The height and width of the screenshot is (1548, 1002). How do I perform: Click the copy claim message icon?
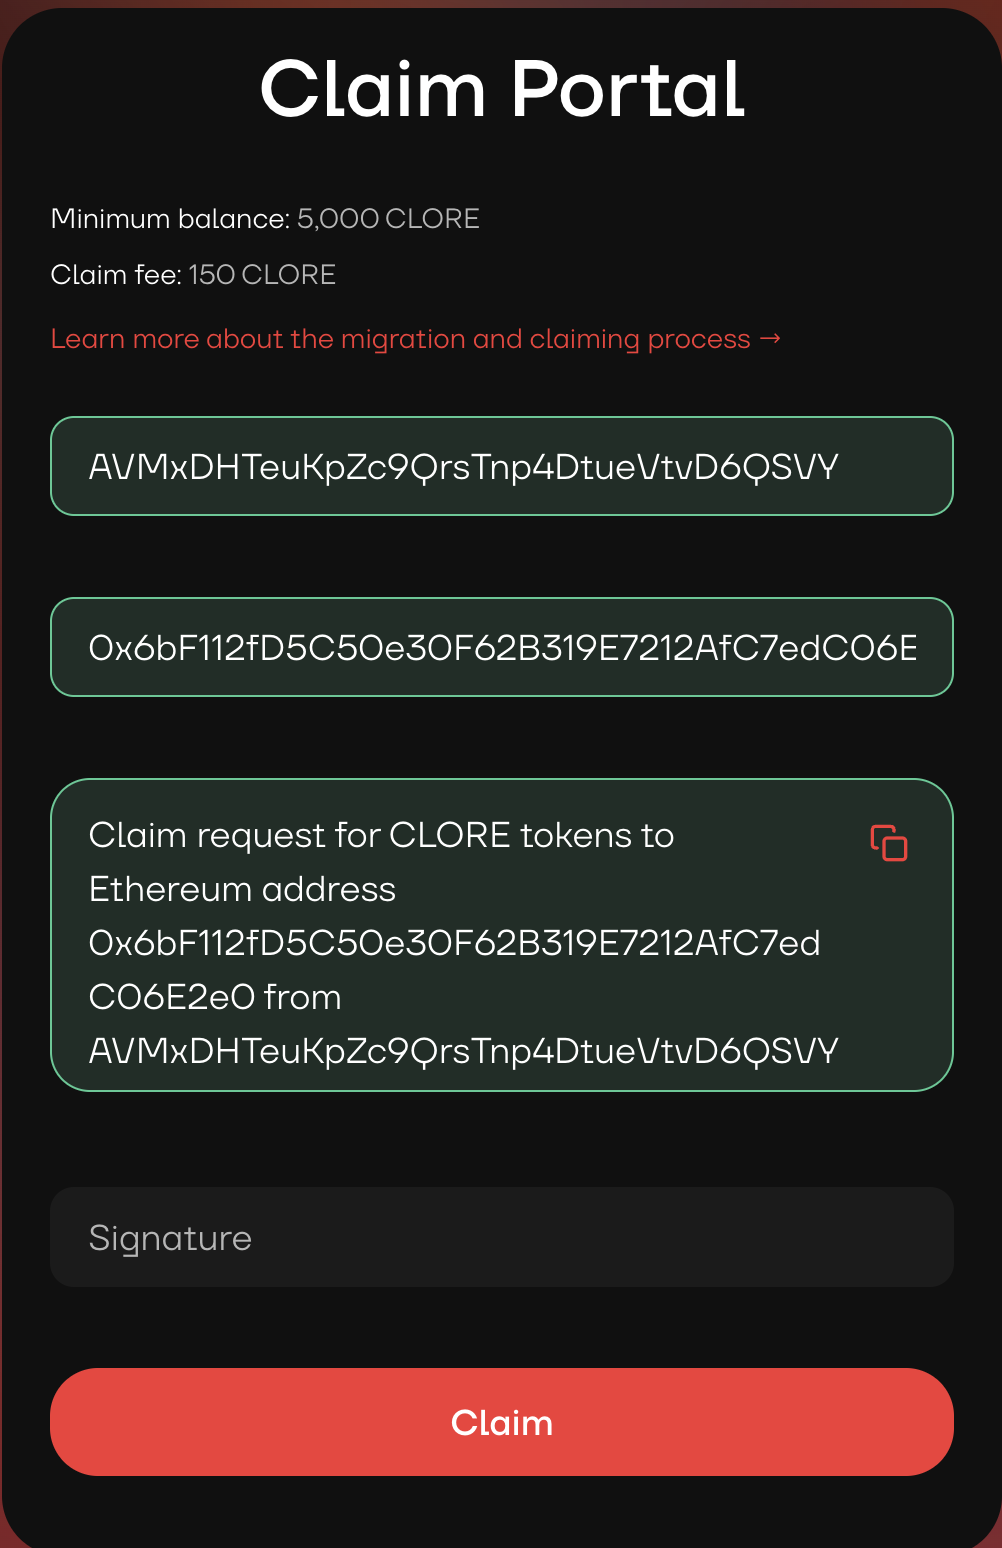pyautogui.click(x=889, y=843)
